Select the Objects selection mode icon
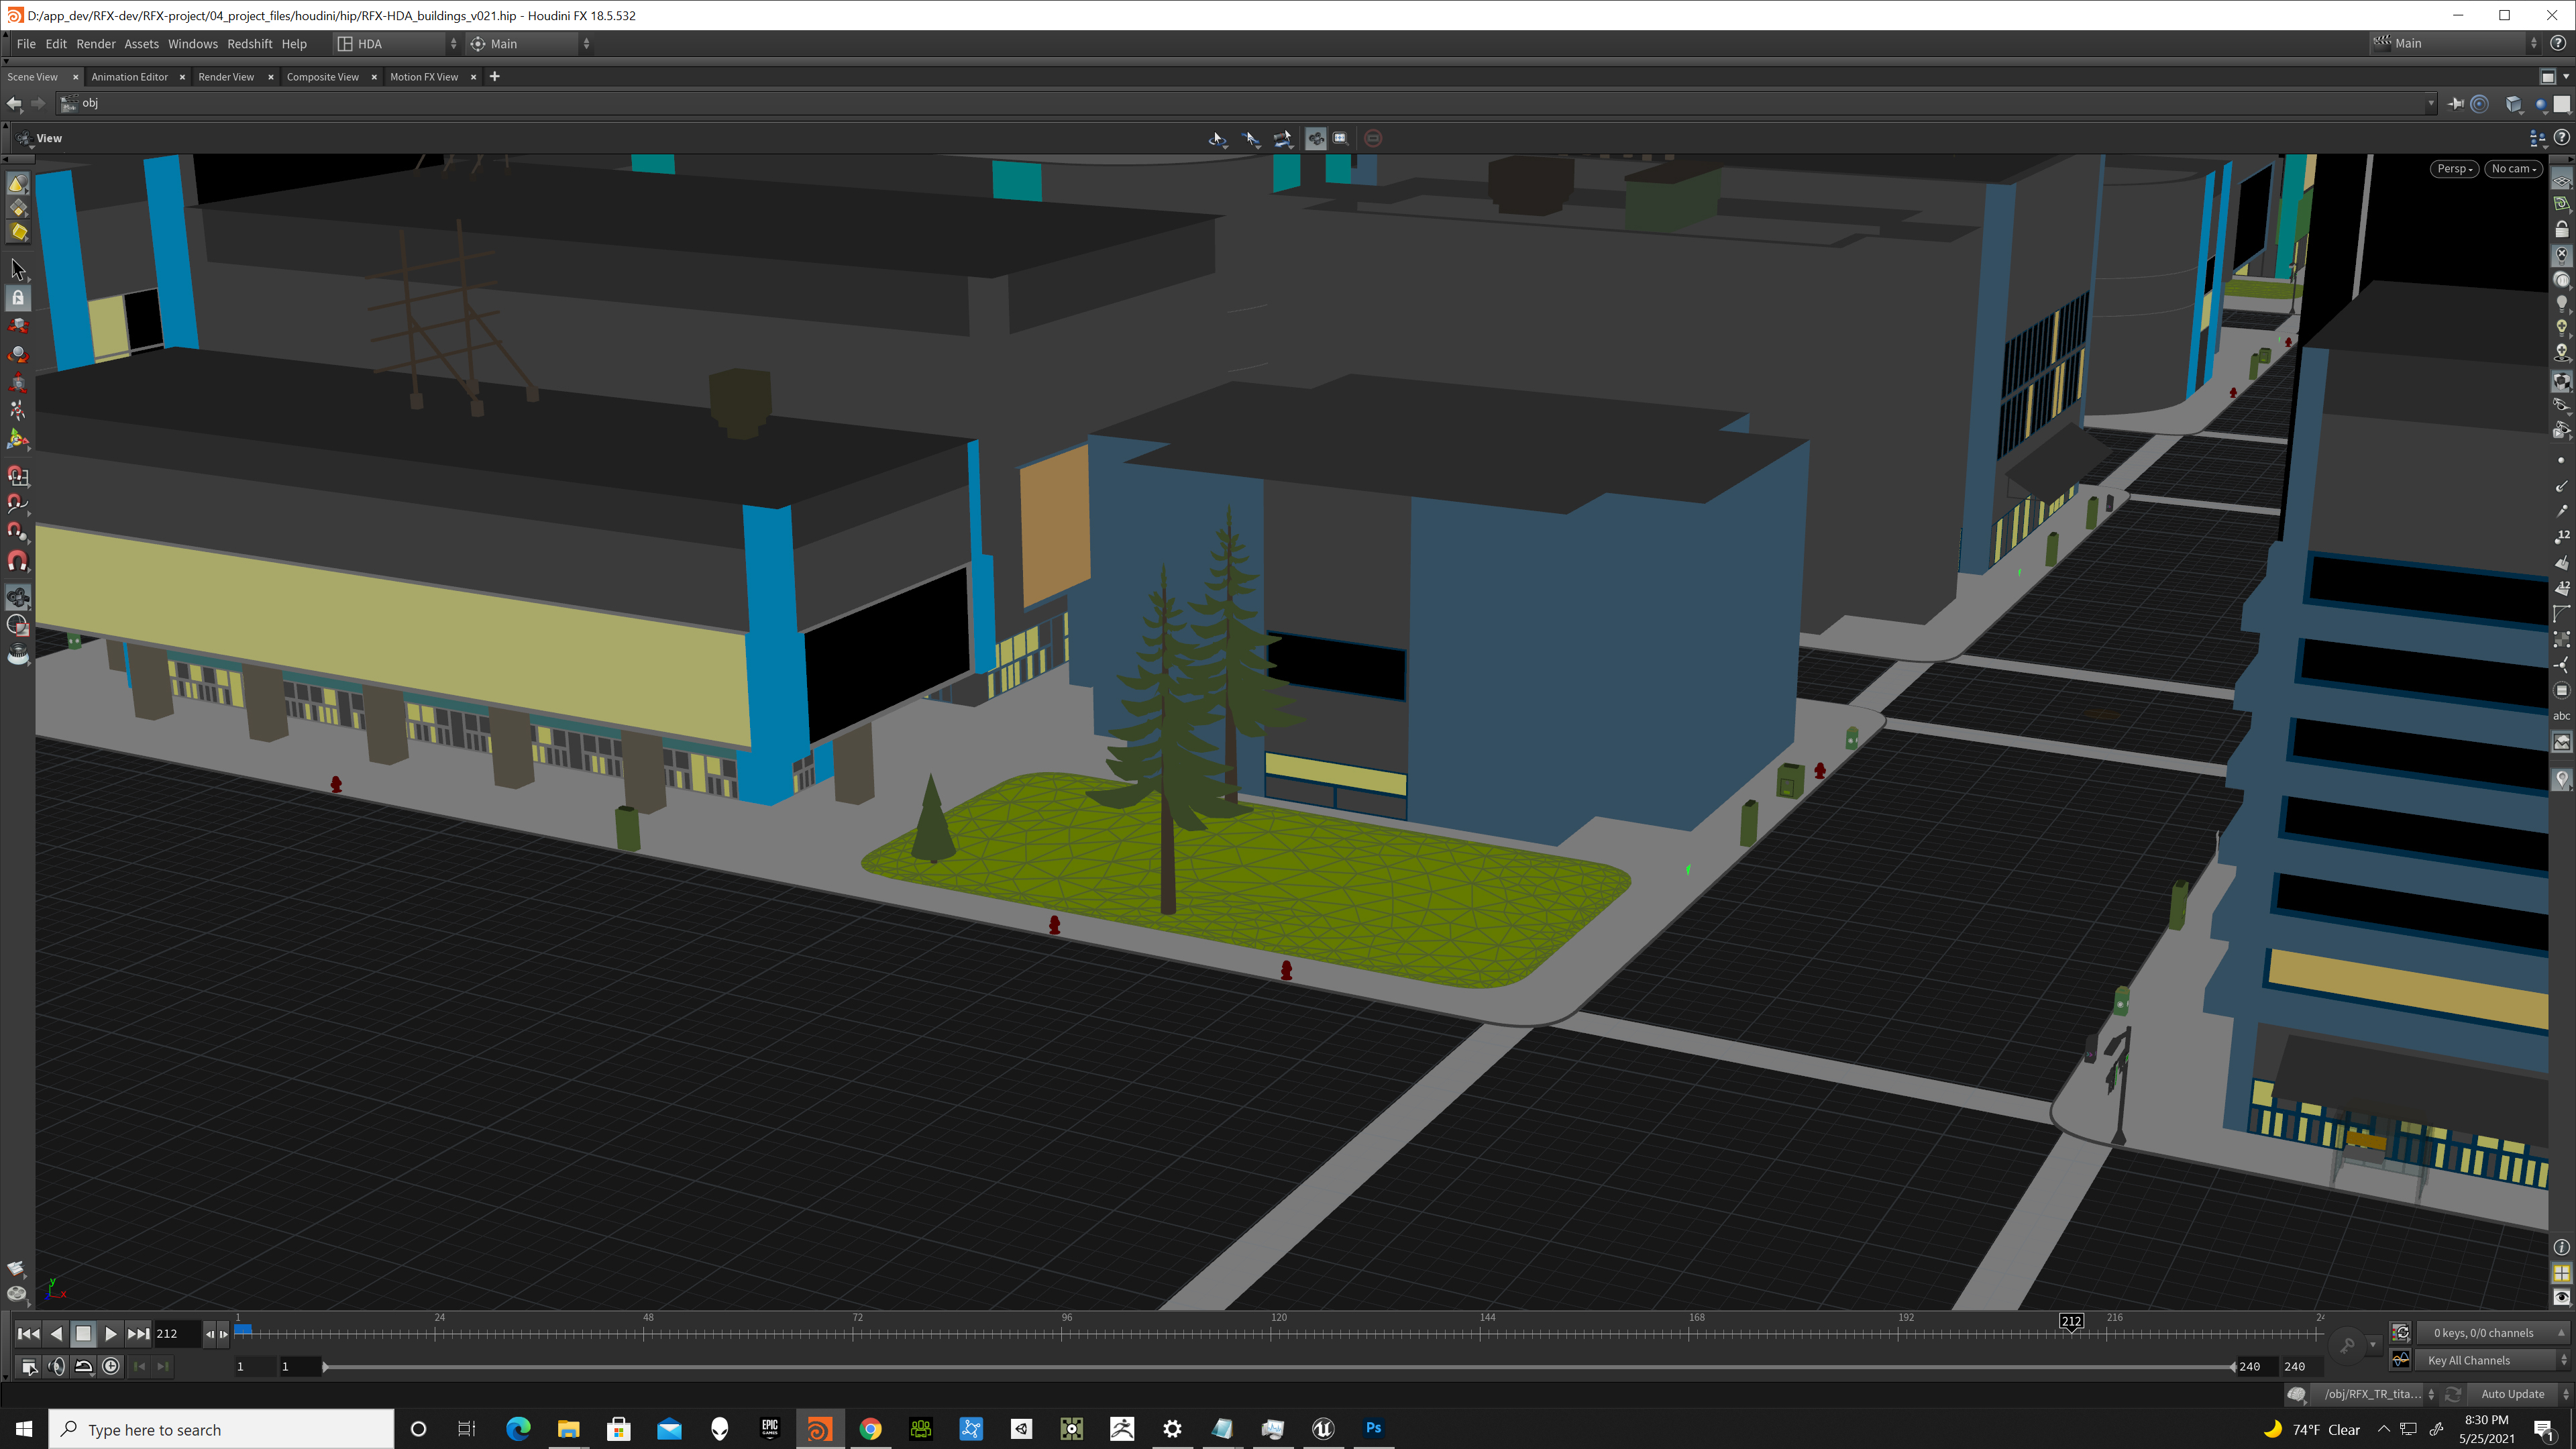Screen dimensions: 2576x1449 click(x=18, y=184)
